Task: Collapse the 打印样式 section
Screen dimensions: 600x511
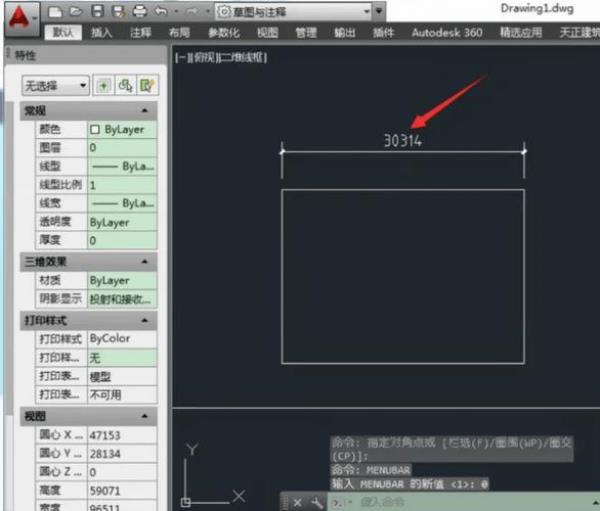Action: pos(145,320)
